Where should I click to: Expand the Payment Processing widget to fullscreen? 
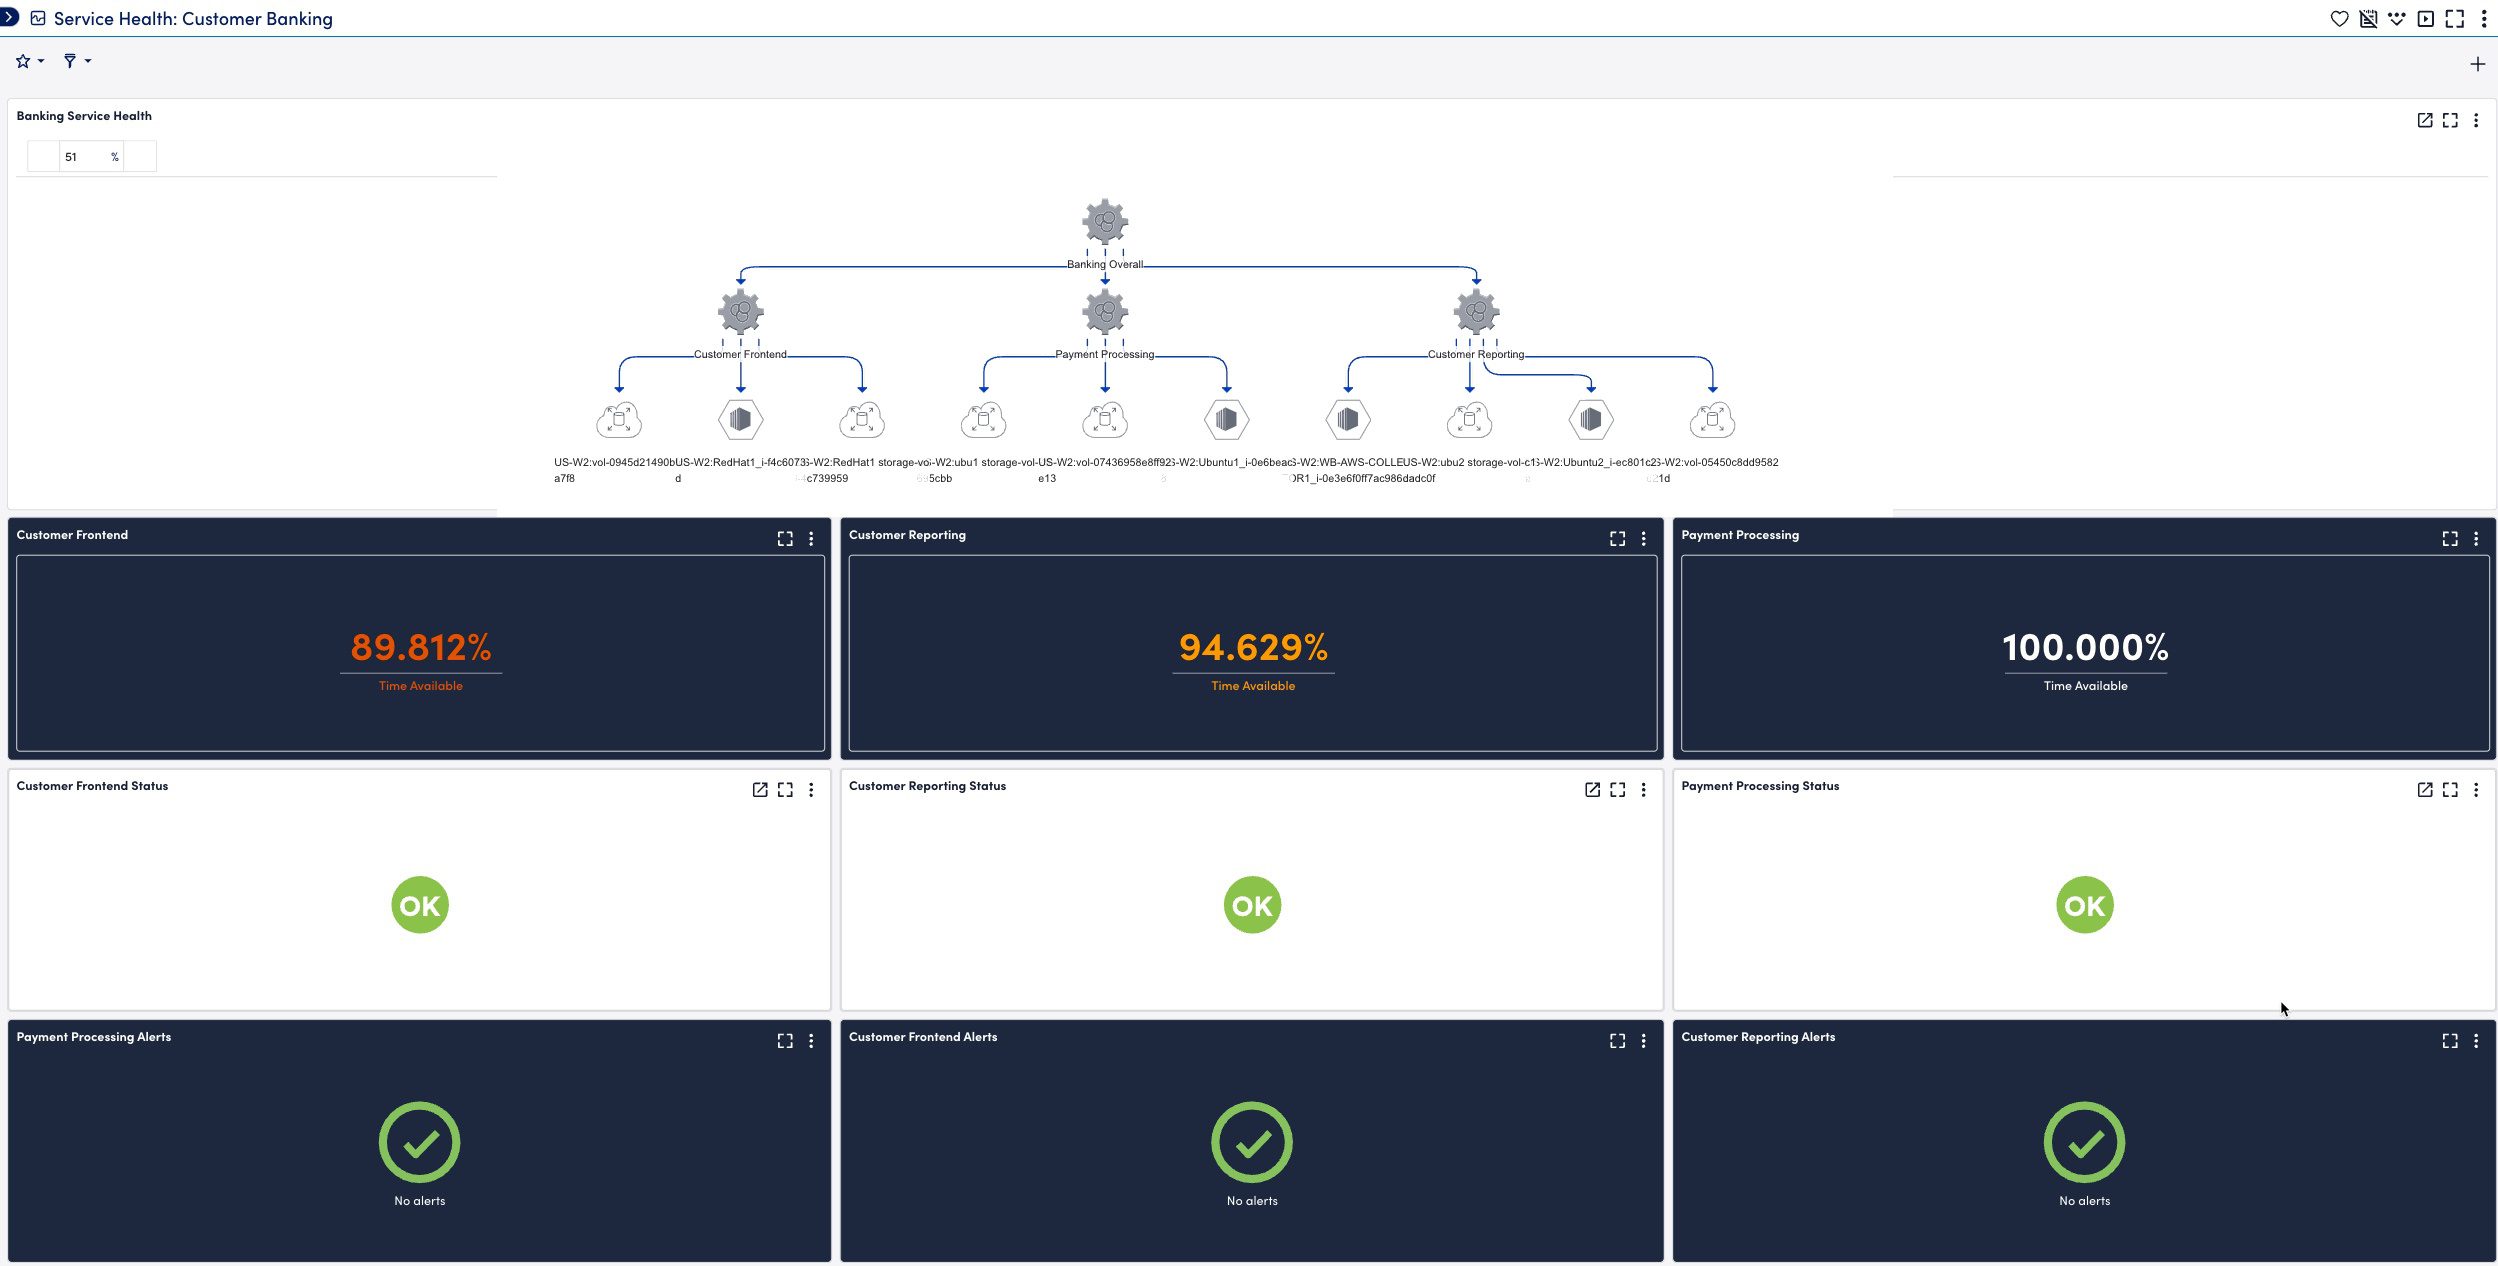[x=2450, y=538]
